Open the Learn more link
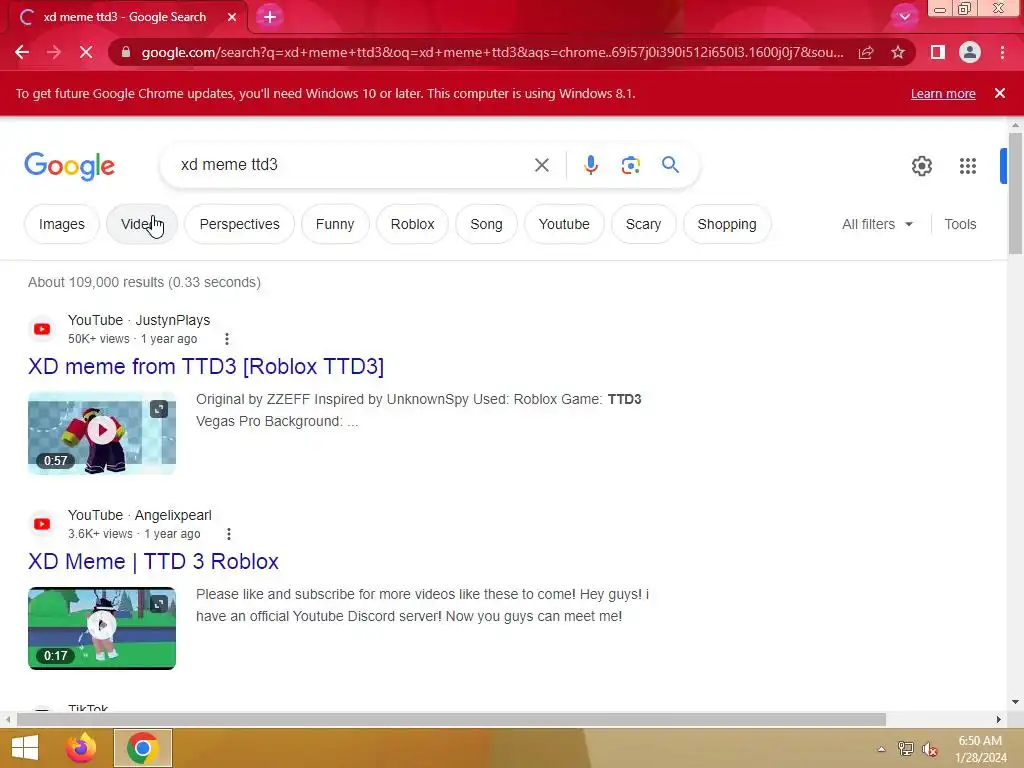1024x768 pixels. point(943,93)
